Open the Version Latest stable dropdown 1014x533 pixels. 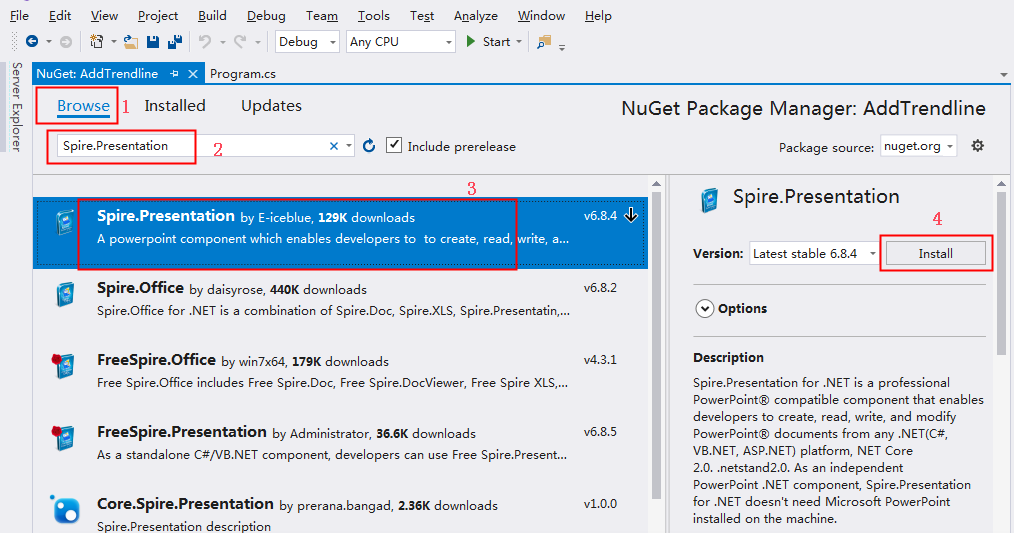(x=814, y=254)
